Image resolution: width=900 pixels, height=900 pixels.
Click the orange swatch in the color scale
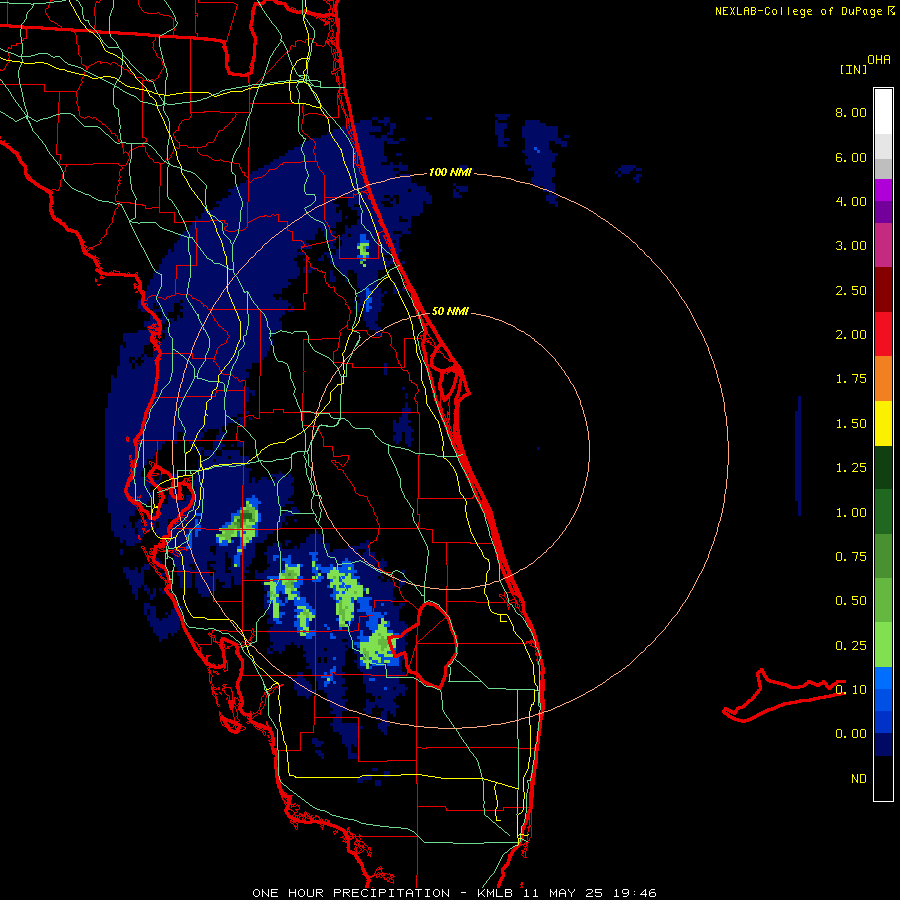point(883,379)
